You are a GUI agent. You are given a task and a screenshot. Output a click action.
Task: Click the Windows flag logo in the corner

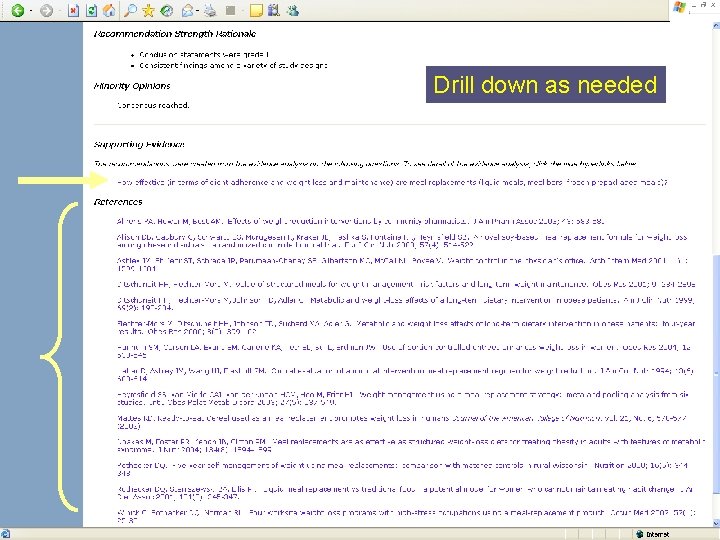tap(679, 8)
